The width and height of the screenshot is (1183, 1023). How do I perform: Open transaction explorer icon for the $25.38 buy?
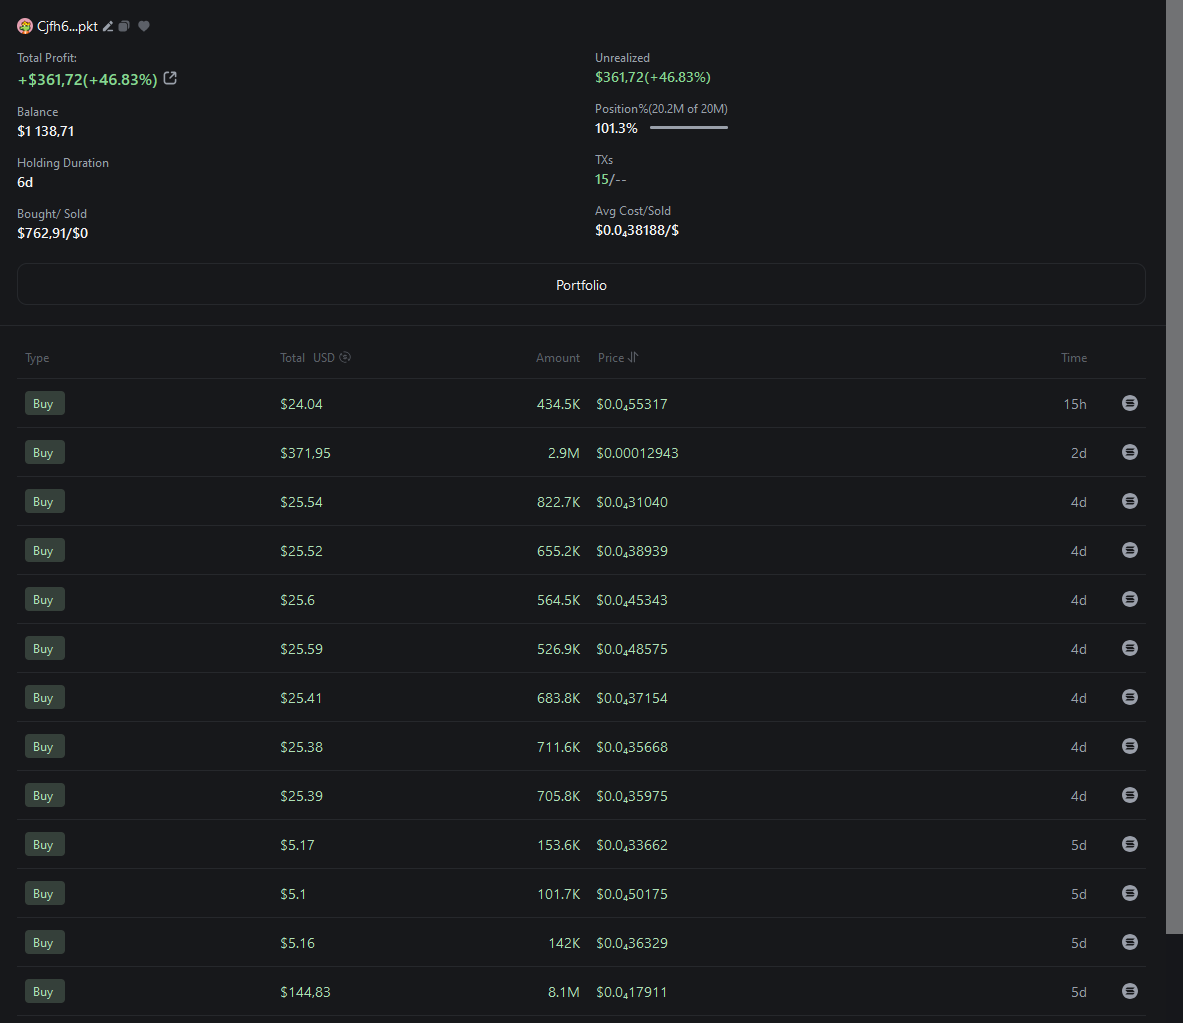1129,746
